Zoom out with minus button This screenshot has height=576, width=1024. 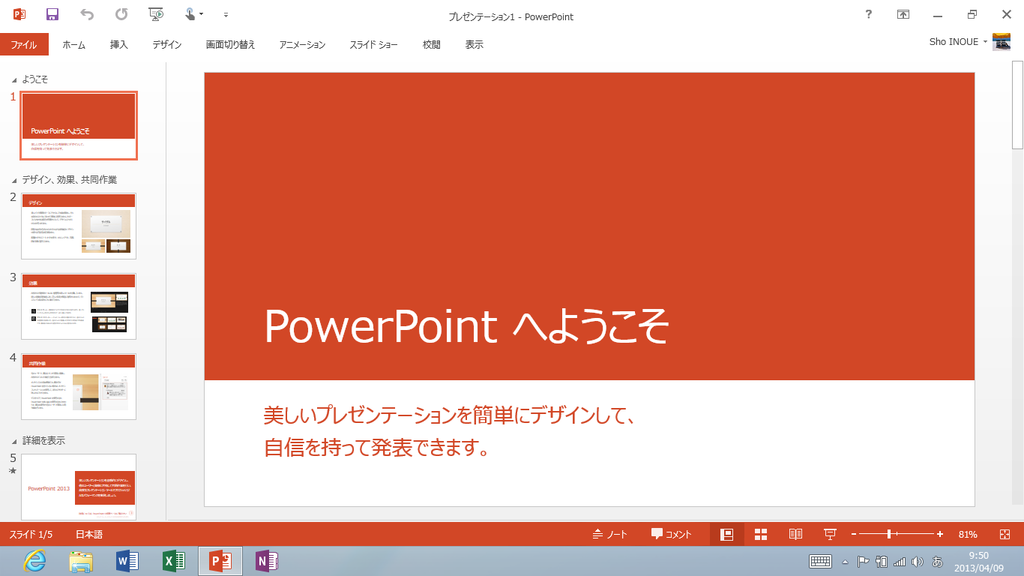coord(854,534)
